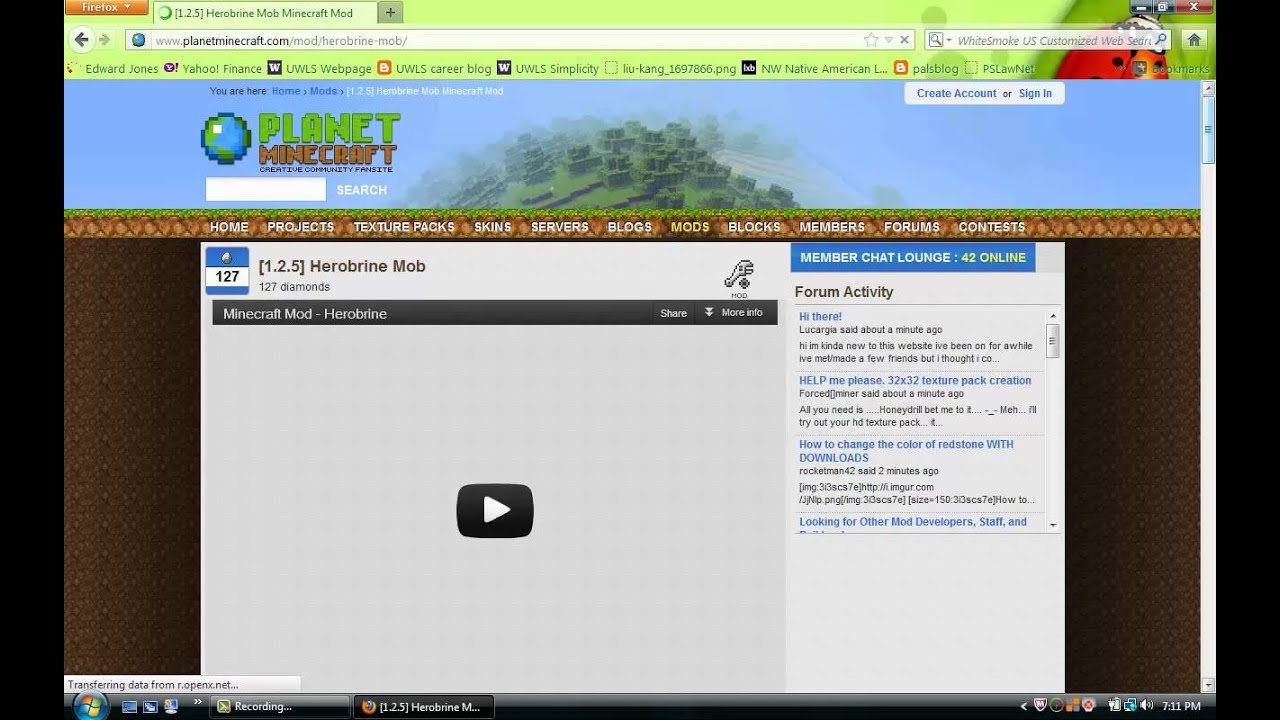Open the Edward Jones bookmark

113,69
